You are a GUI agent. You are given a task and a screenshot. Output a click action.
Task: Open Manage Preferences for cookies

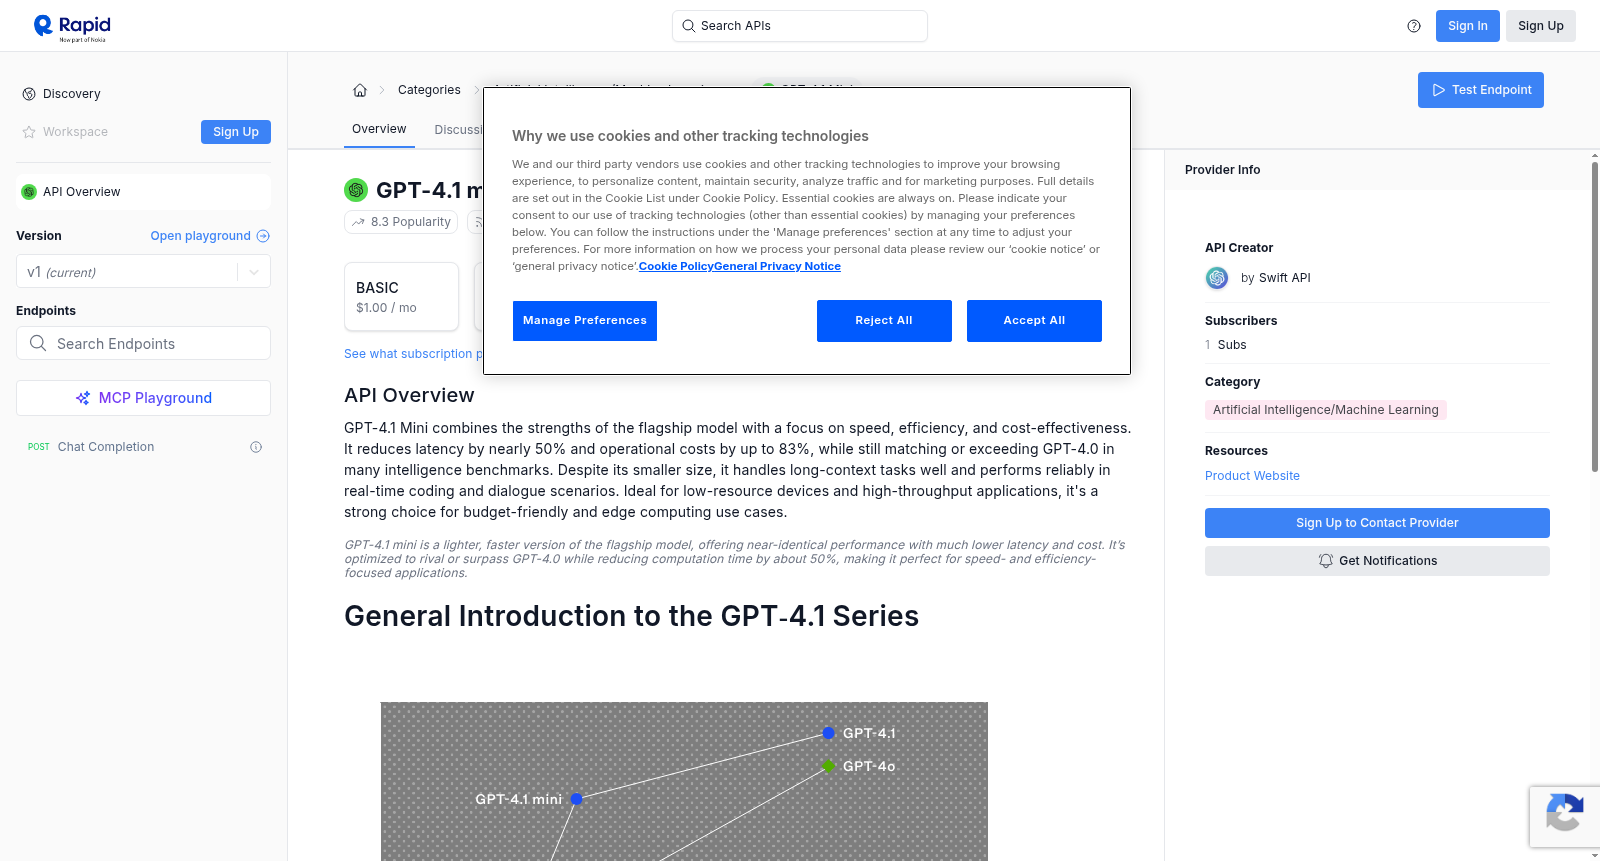pyautogui.click(x=585, y=321)
